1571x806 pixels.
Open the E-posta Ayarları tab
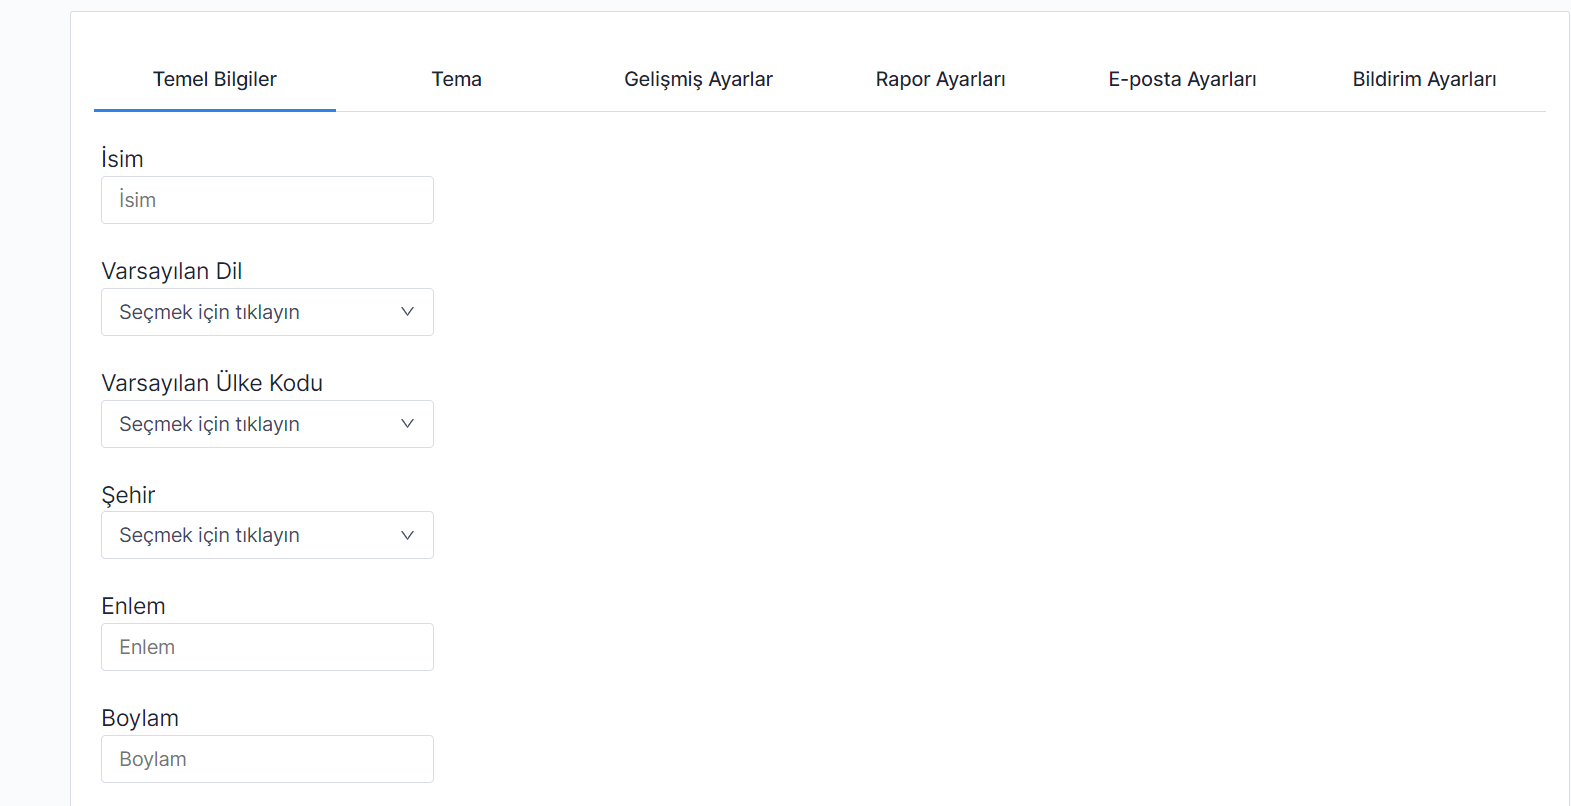[1182, 79]
